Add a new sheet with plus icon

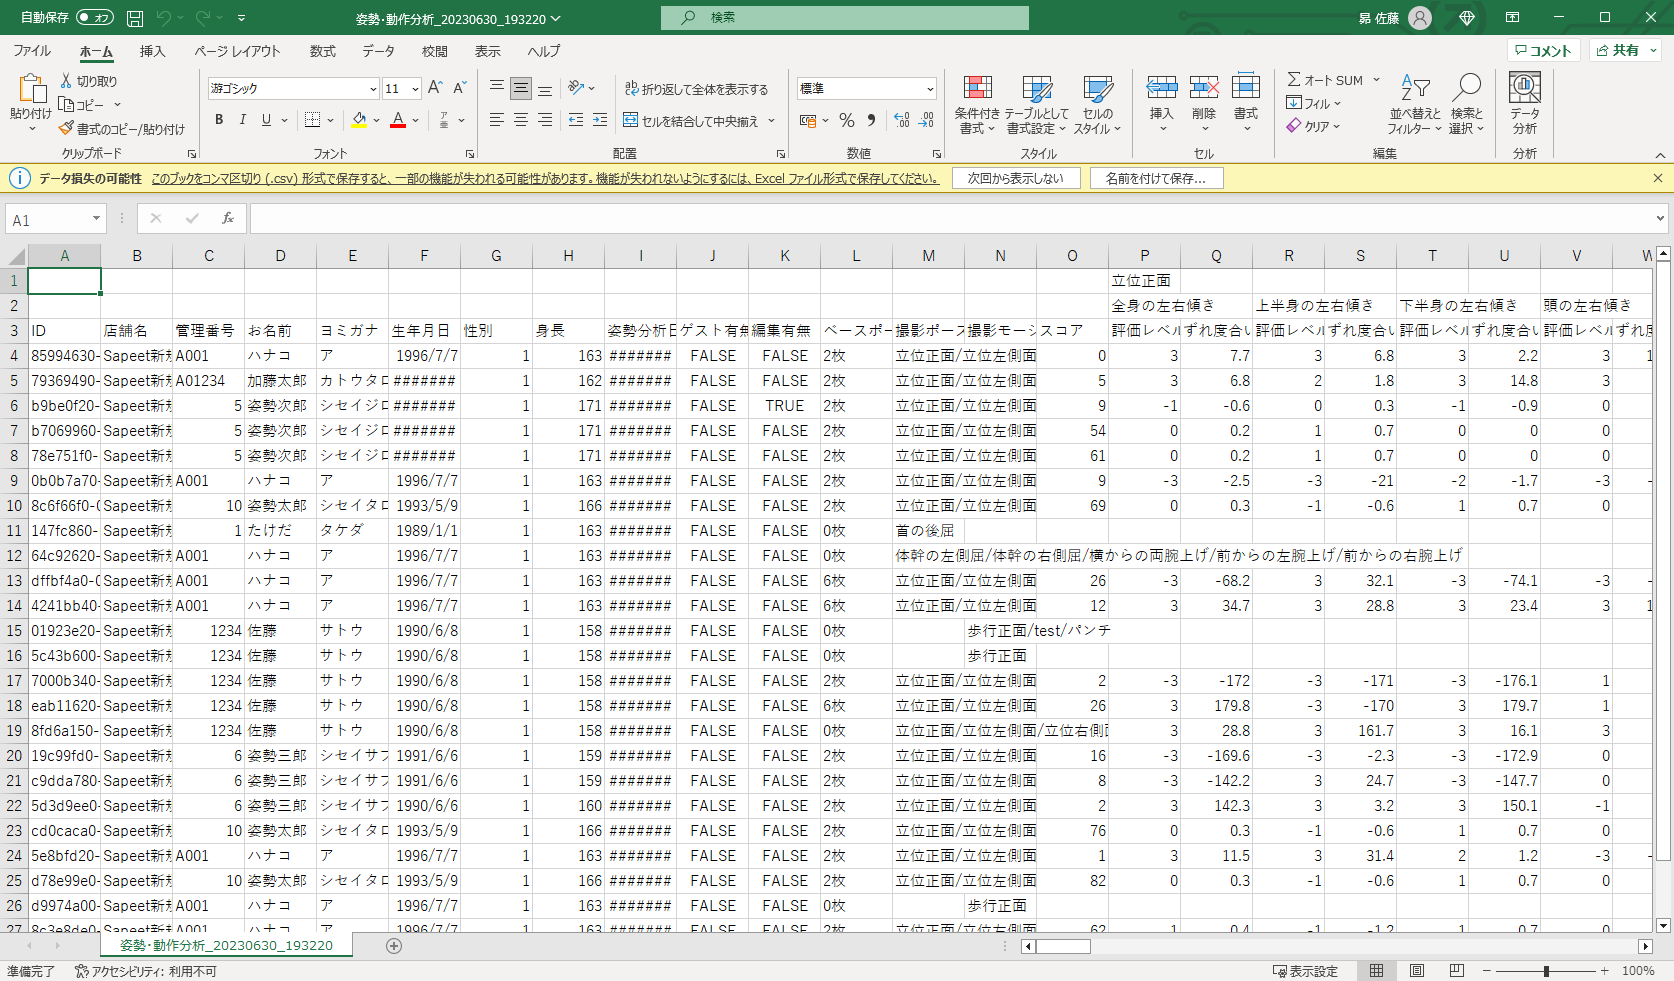click(x=394, y=945)
